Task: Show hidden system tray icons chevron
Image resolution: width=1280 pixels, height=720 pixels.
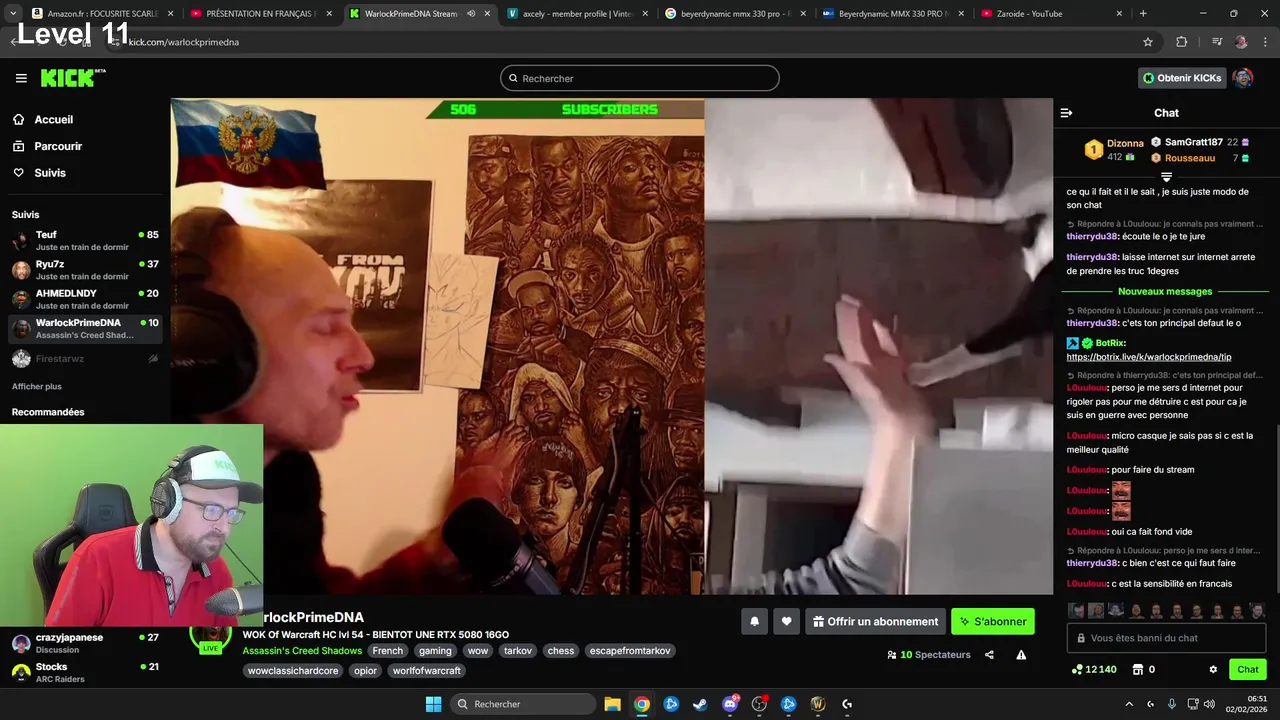Action: pyautogui.click(x=1129, y=704)
